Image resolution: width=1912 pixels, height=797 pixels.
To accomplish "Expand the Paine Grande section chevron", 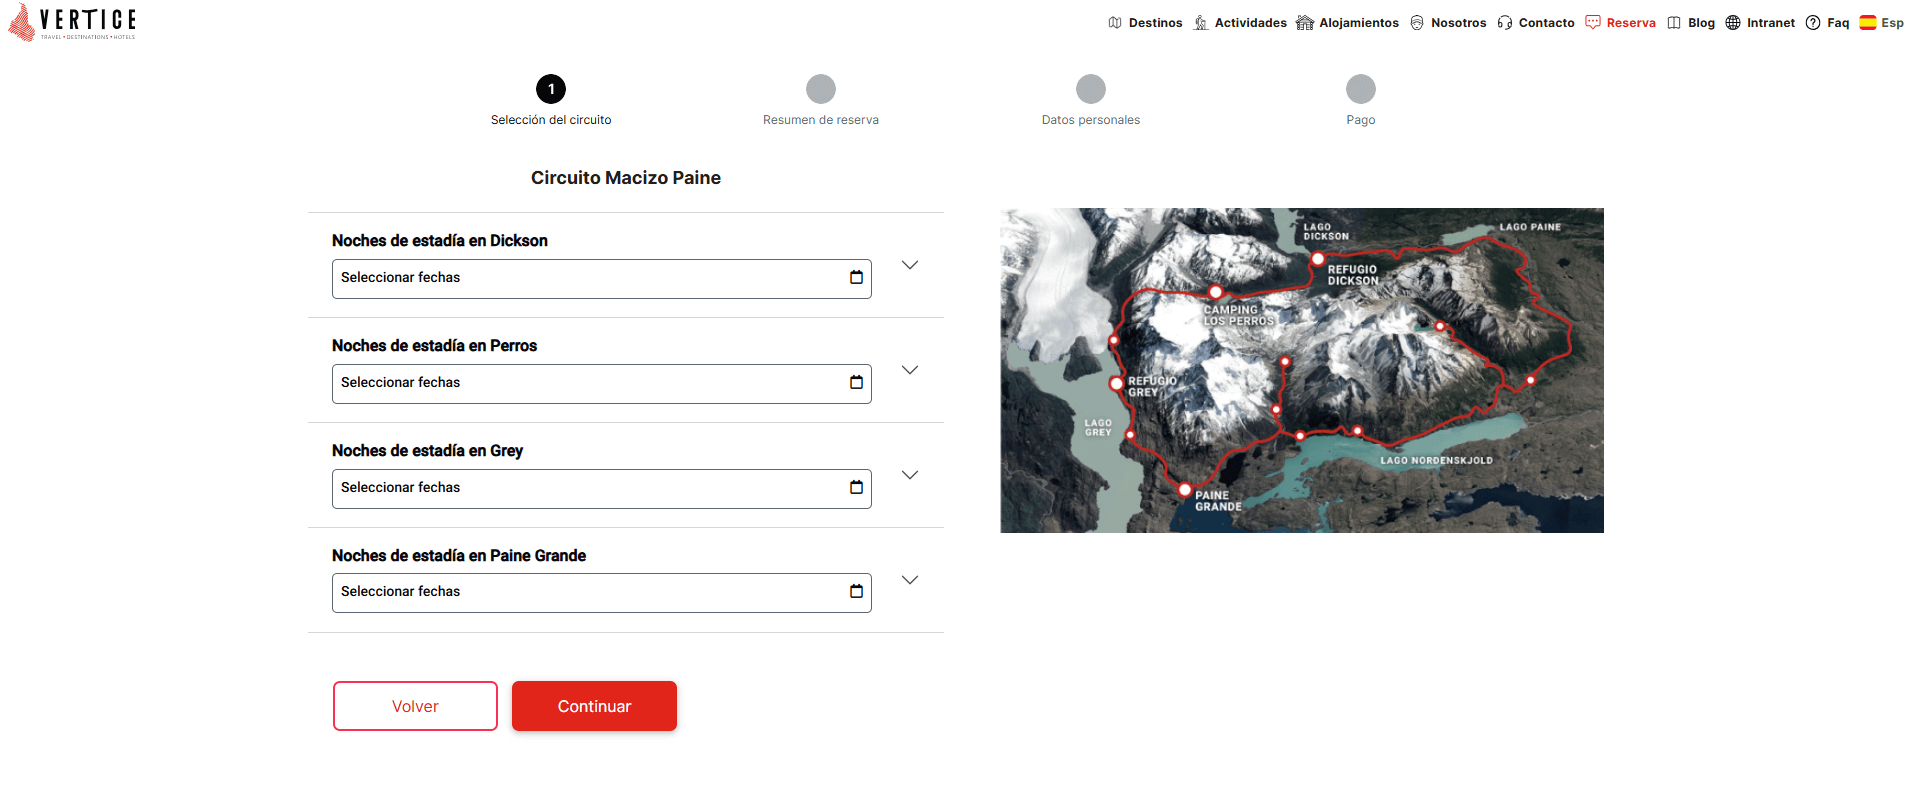I will pos(909,580).
